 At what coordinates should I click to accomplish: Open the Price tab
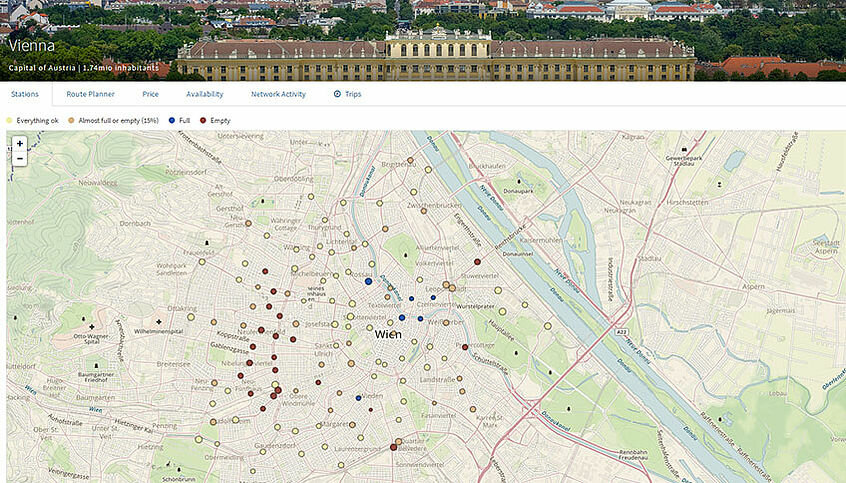coord(150,94)
